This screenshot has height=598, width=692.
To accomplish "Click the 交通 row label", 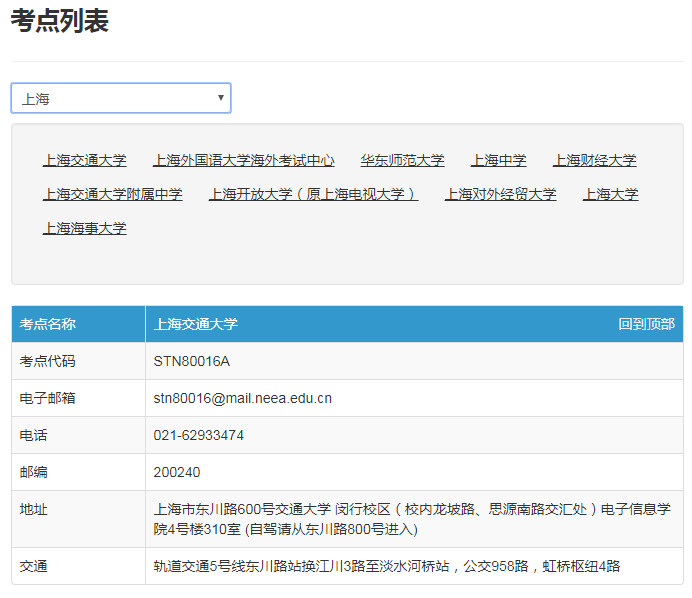I will pos(34,566).
